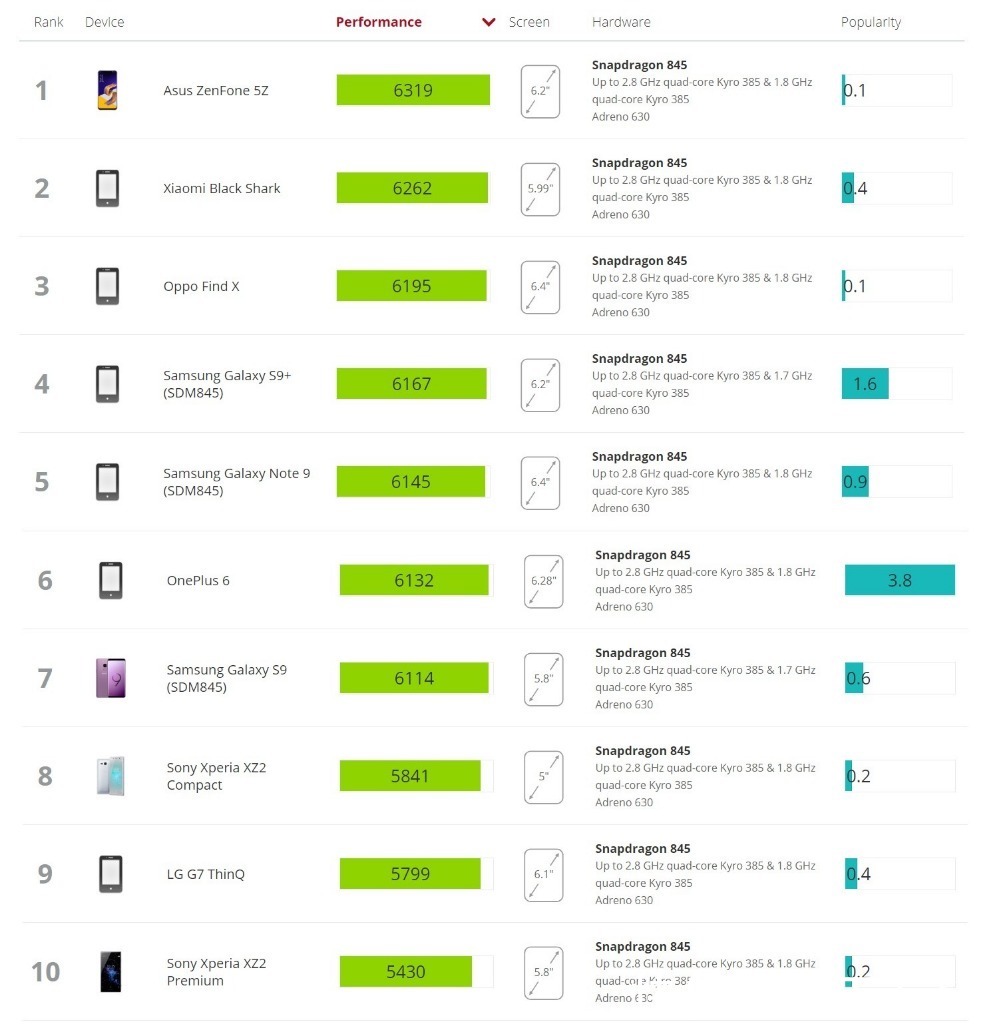Open the Performance sort dropdown arrow
This screenshot has width=988, height=1026.
pyautogui.click(x=489, y=22)
